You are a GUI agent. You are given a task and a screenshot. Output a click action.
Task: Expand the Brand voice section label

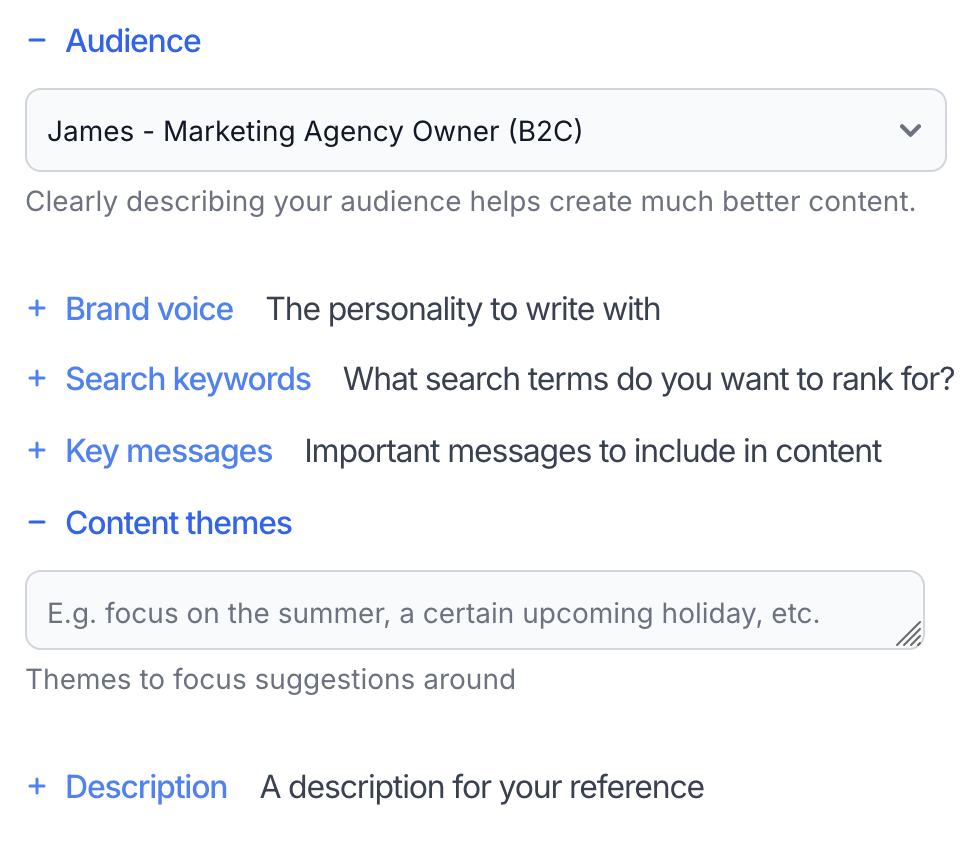click(x=149, y=309)
